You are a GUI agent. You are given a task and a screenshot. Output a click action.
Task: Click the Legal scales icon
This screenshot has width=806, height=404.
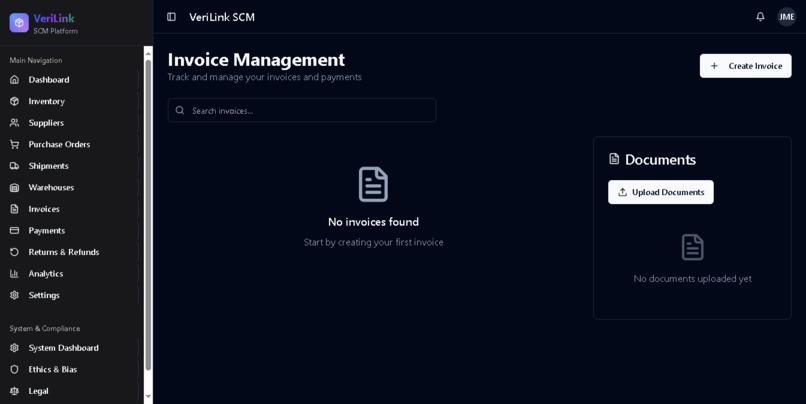point(14,391)
